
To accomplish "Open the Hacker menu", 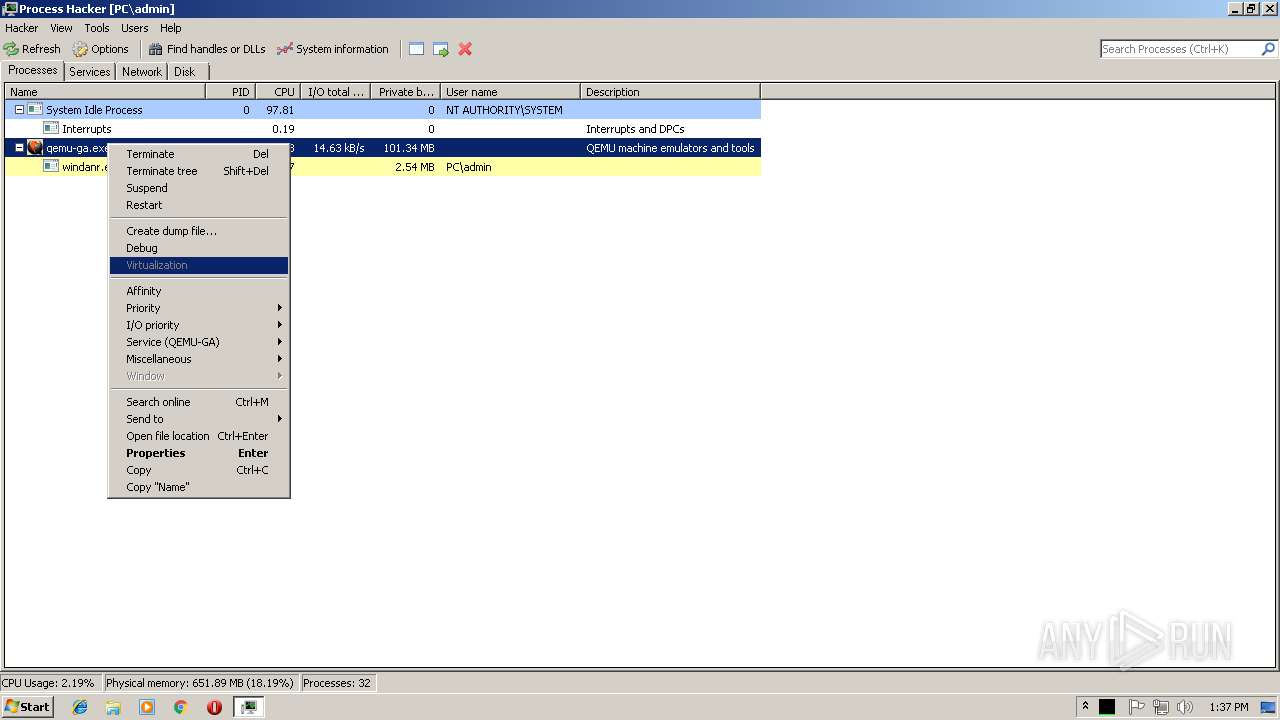I will [21, 28].
